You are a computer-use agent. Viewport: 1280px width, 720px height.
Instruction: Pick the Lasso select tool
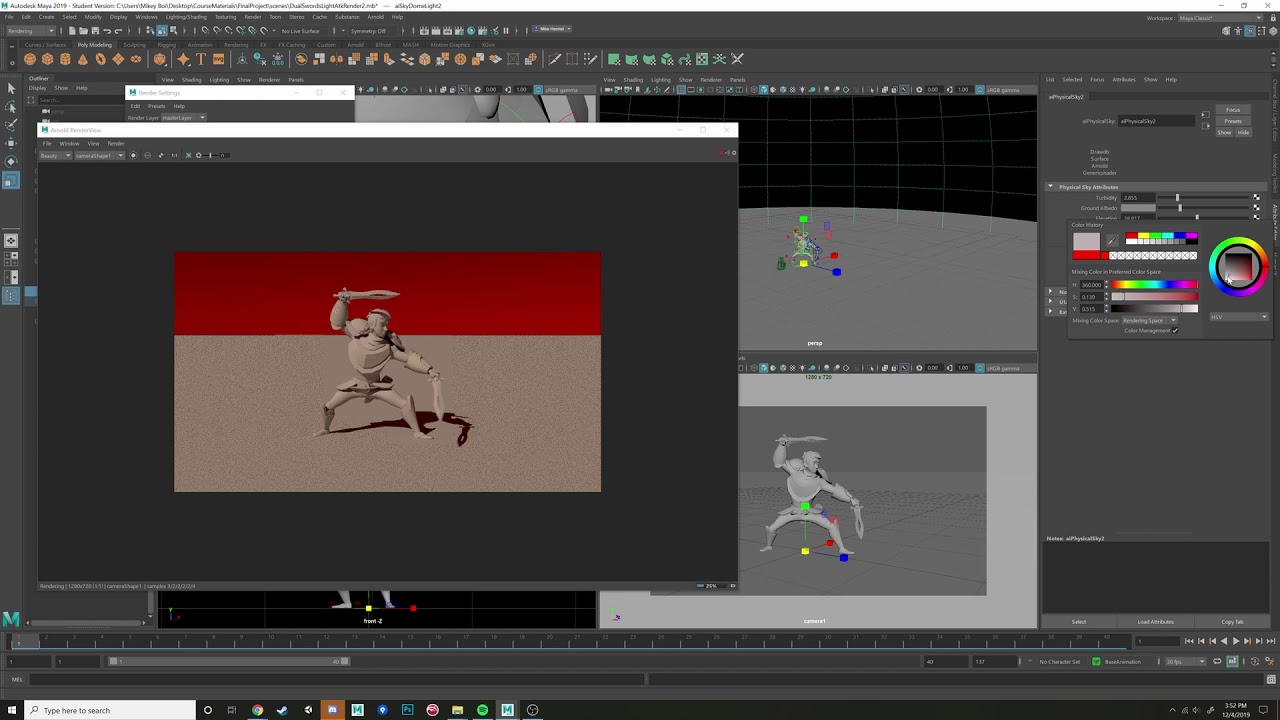tap(11, 107)
